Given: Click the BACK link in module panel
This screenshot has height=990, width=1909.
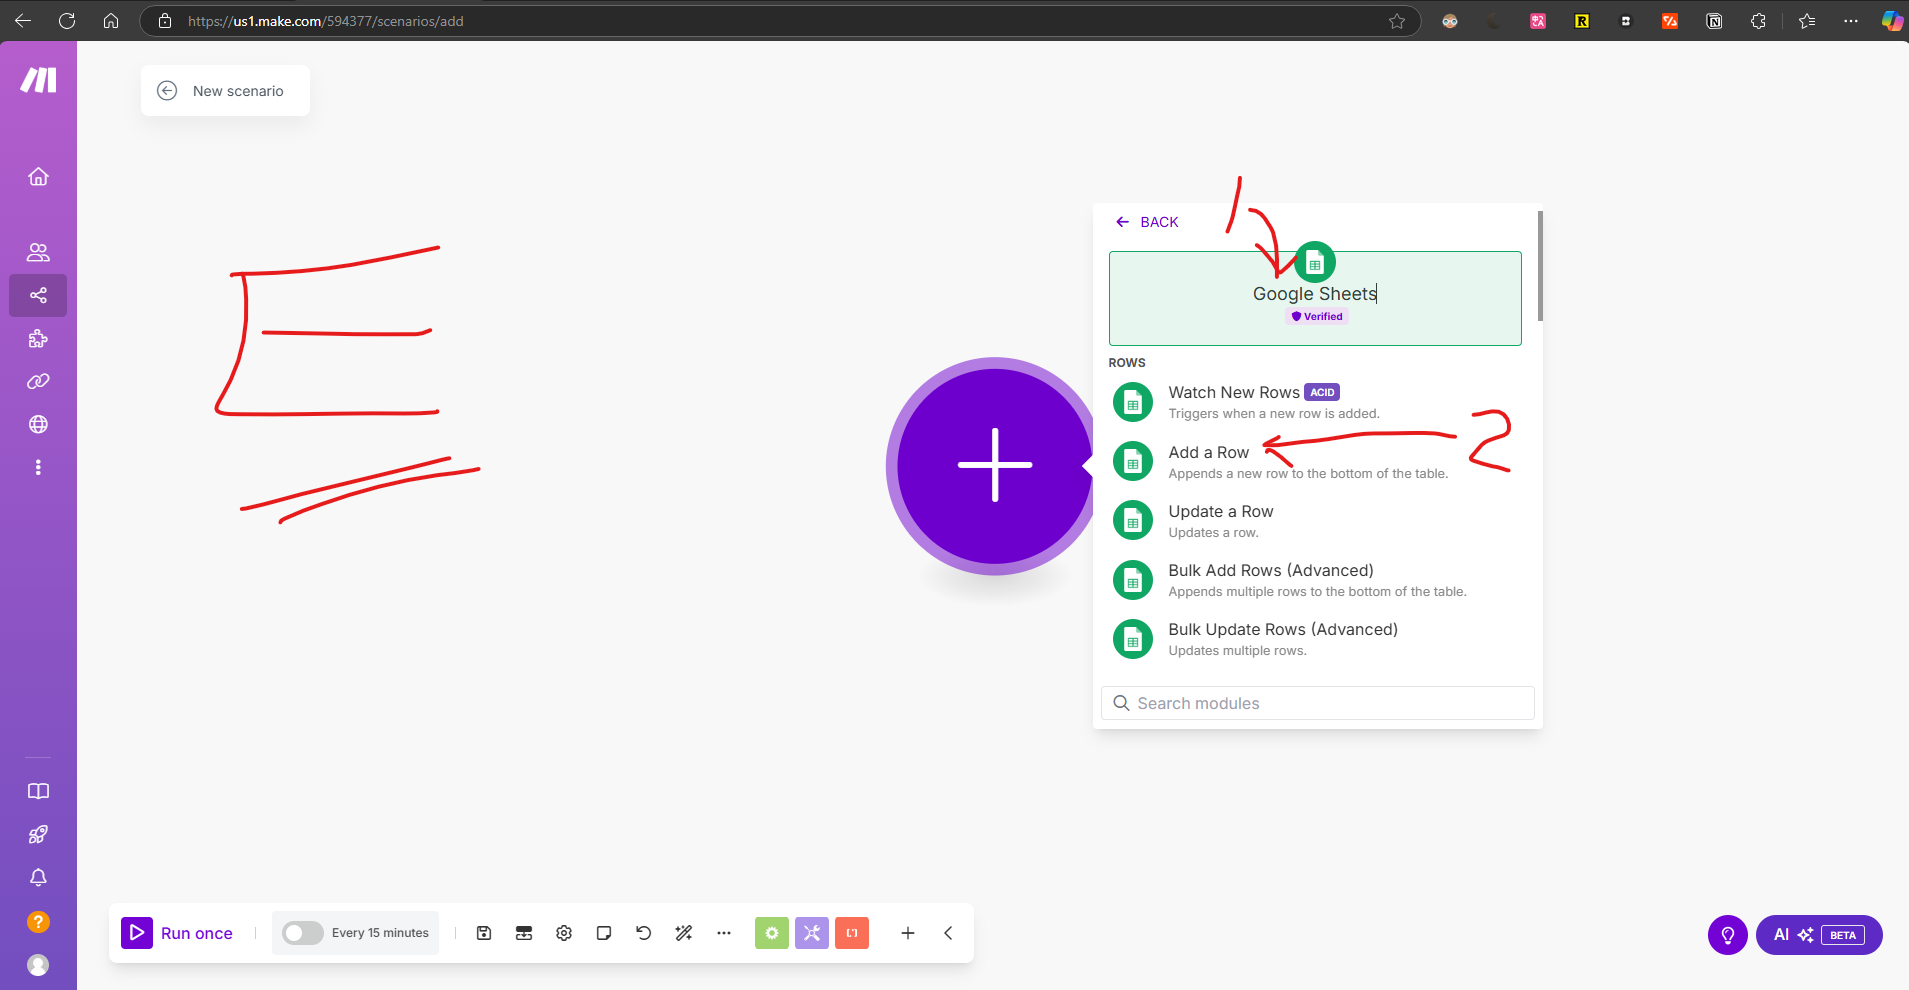Looking at the screenshot, I should pos(1147,222).
